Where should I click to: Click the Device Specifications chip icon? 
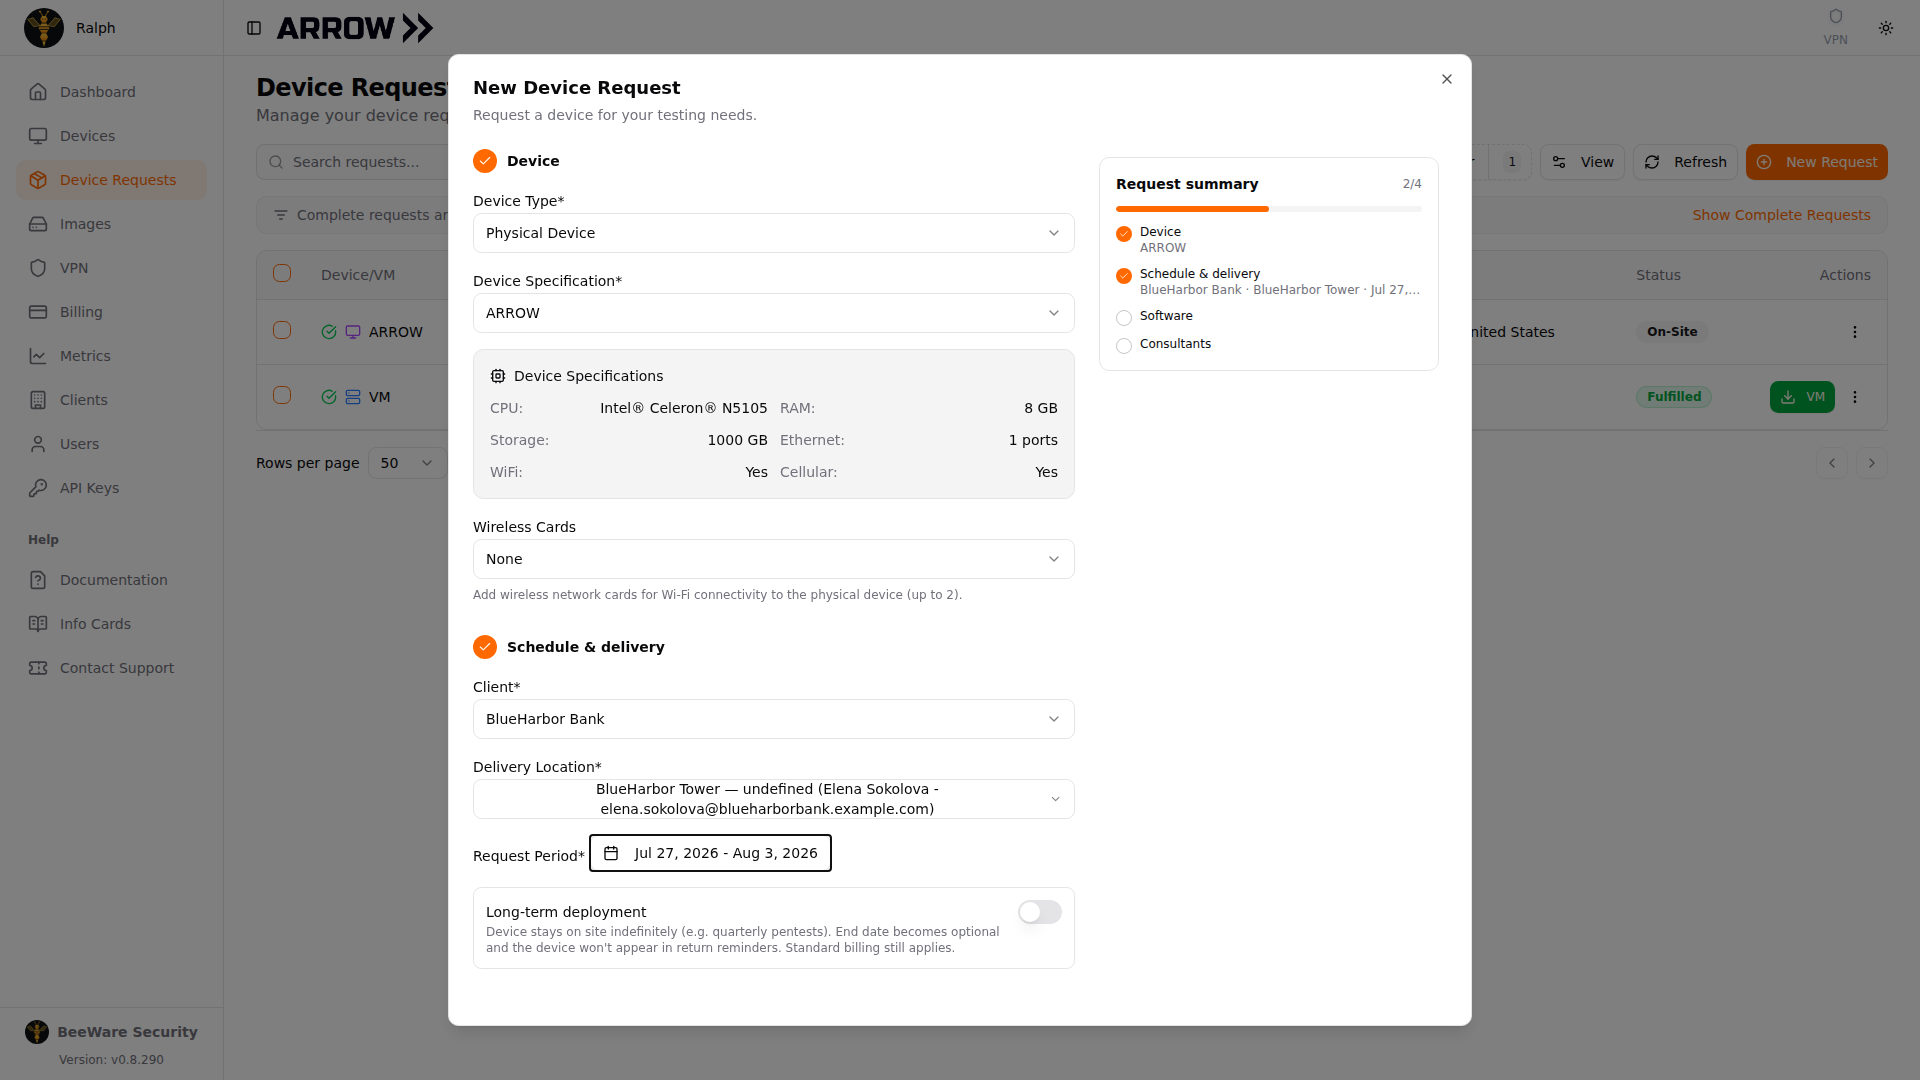click(498, 376)
